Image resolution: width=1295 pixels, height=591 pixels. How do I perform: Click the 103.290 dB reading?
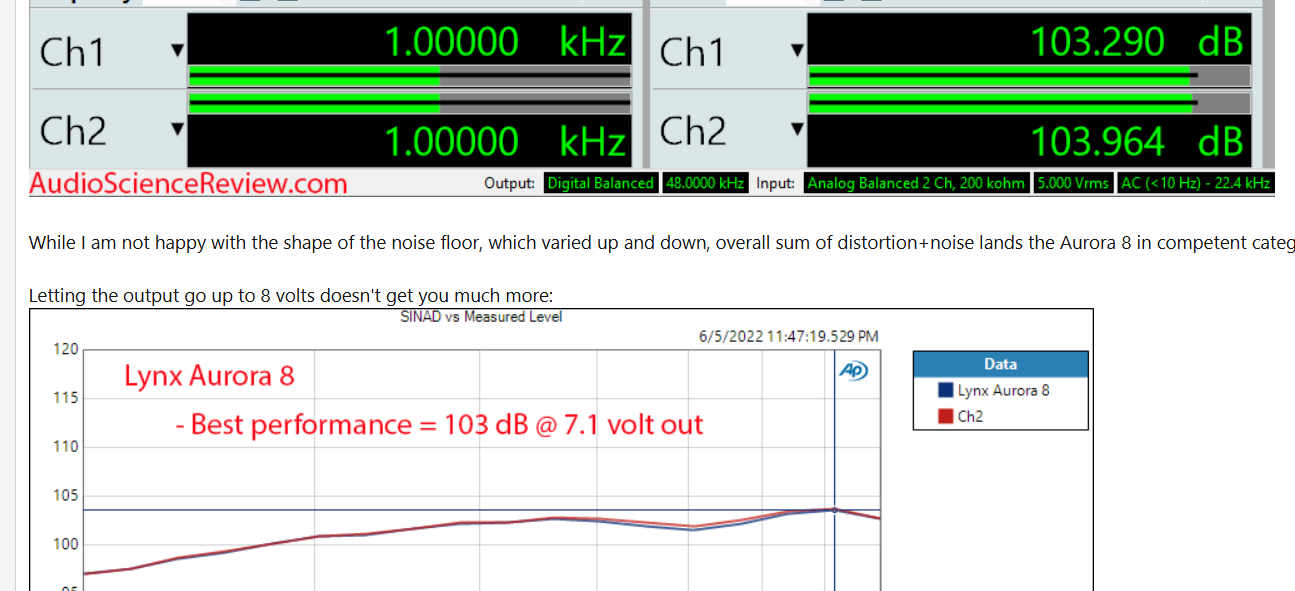pyautogui.click(x=1137, y=43)
